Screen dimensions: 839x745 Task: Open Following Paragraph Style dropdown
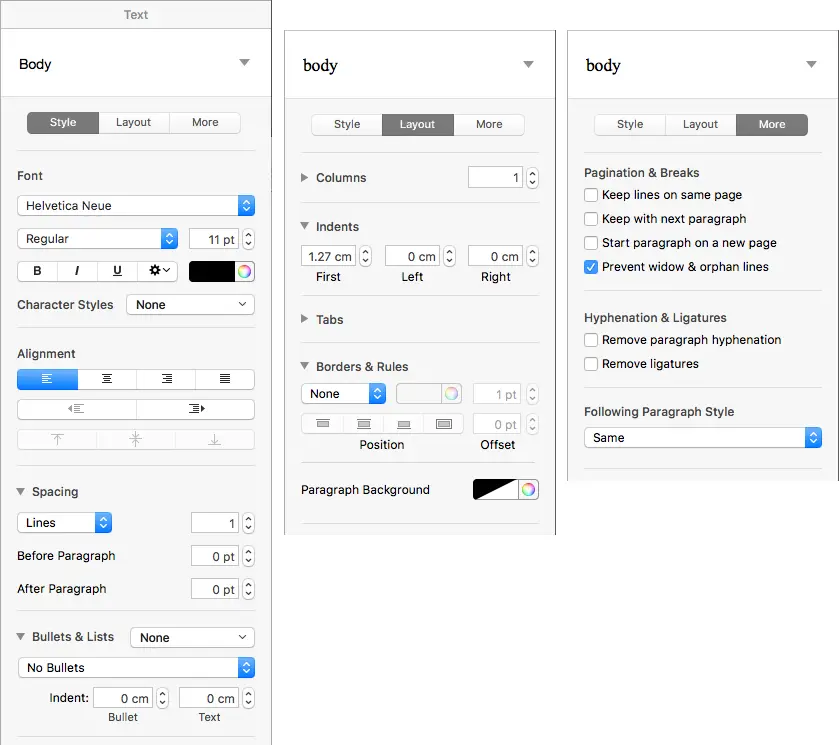702,438
